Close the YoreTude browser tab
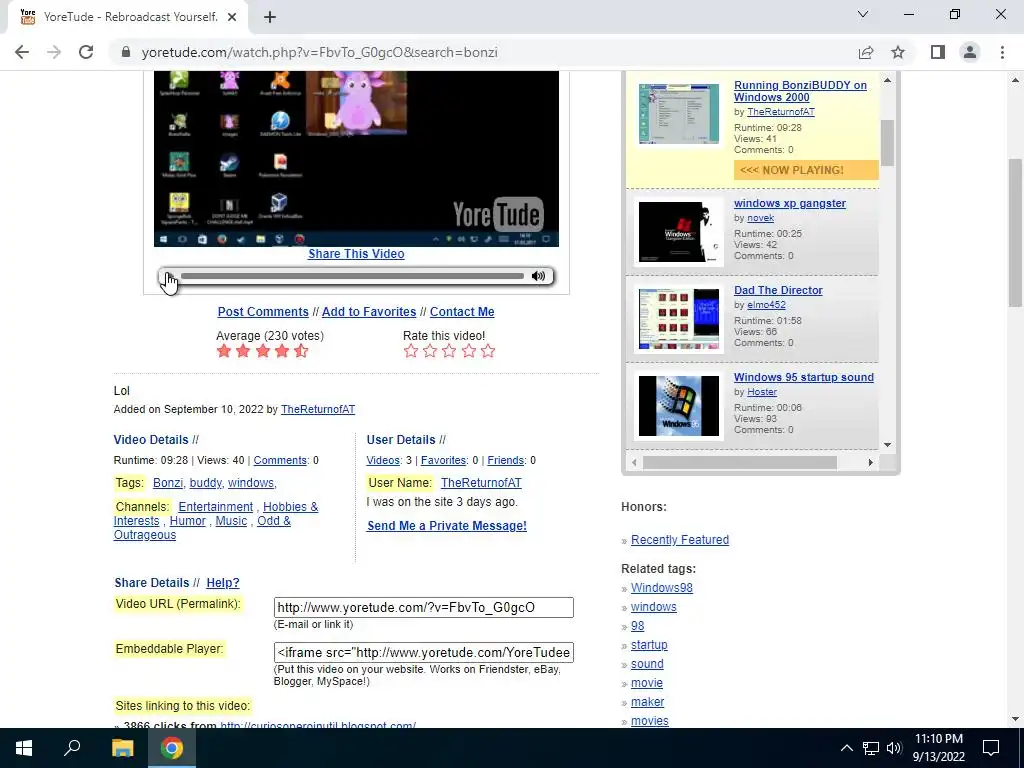Image resolution: width=1024 pixels, height=768 pixels. (232, 17)
